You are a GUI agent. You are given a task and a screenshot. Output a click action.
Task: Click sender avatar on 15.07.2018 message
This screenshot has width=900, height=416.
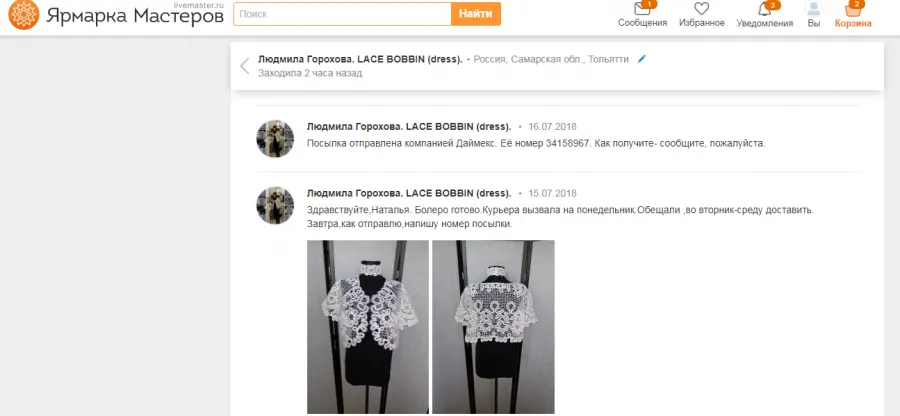tap(275, 205)
